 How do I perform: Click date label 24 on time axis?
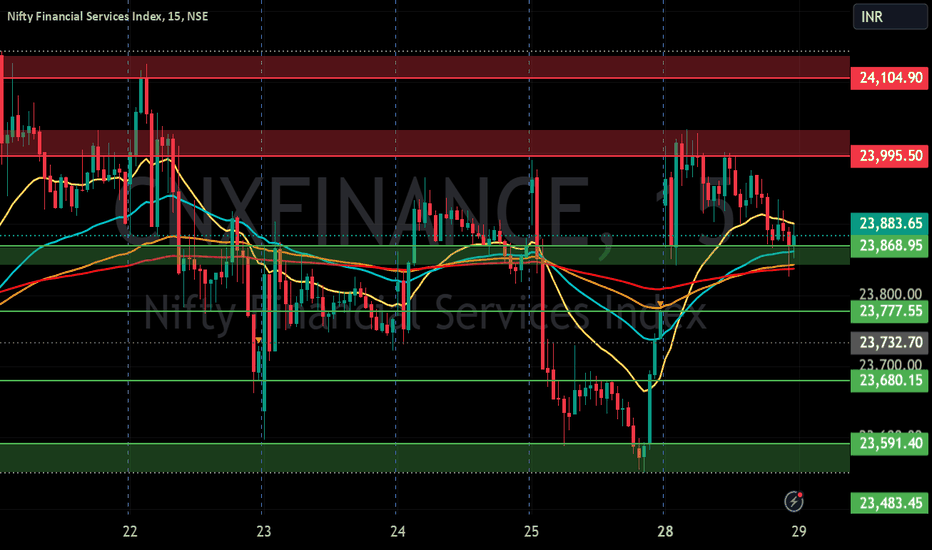pos(397,531)
